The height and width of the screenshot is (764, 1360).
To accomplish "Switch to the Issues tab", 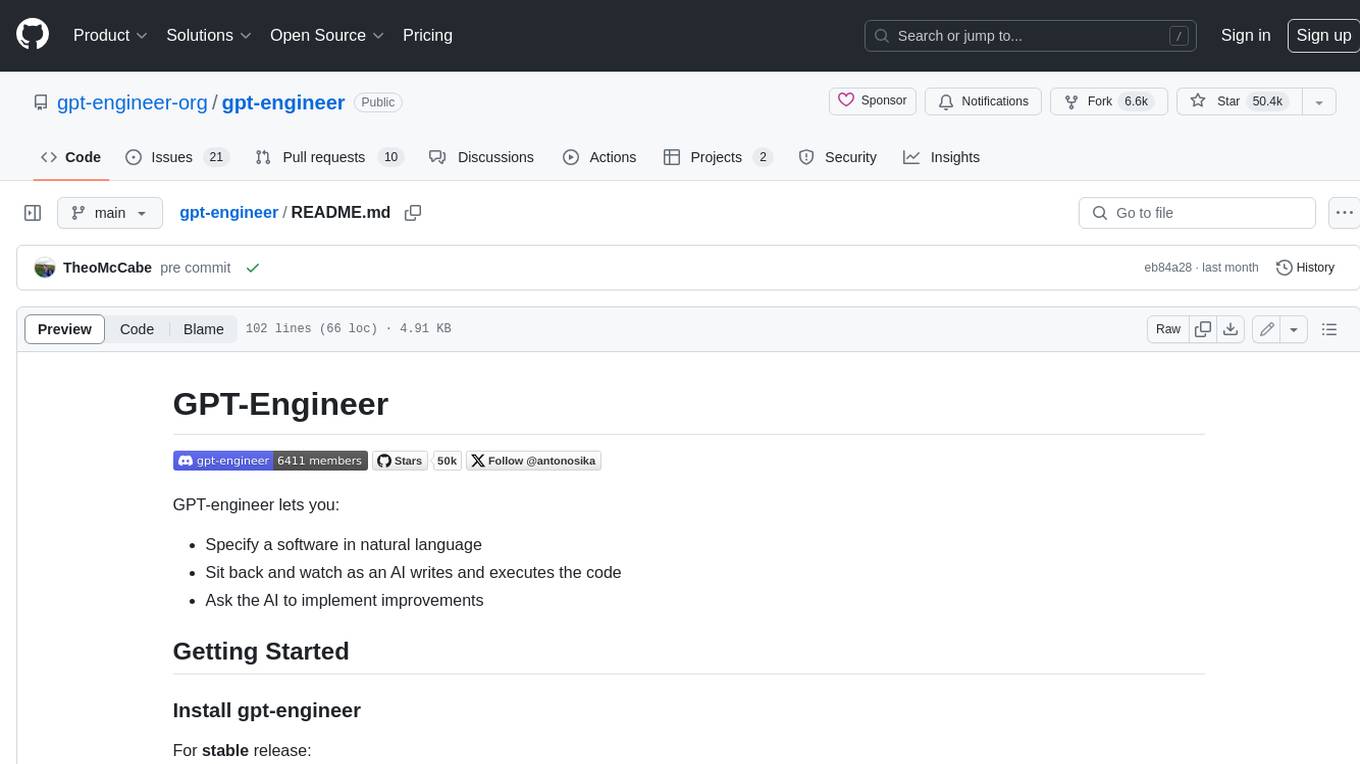I will coord(177,157).
